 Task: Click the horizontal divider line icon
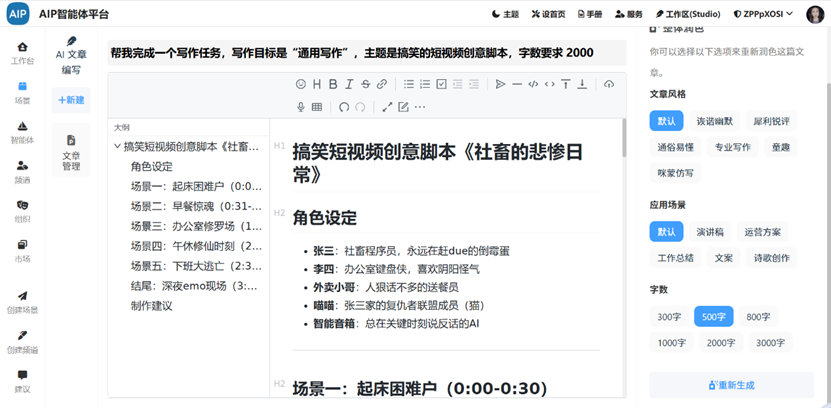pyautogui.click(x=517, y=84)
